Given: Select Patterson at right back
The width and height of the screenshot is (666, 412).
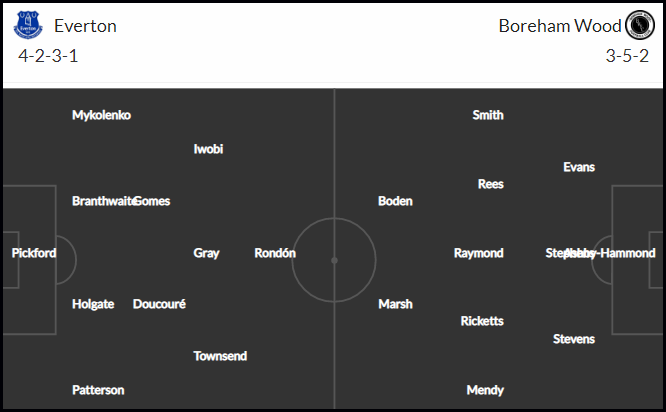Looking at the screenshot, I should 98,390.
